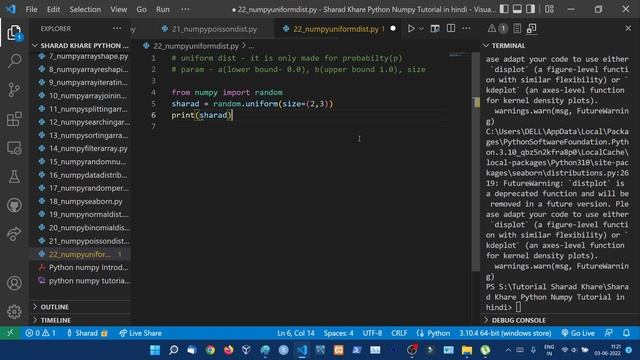
Task: Open the Explorer view in activity bar
Action: (x=14, y=33)
